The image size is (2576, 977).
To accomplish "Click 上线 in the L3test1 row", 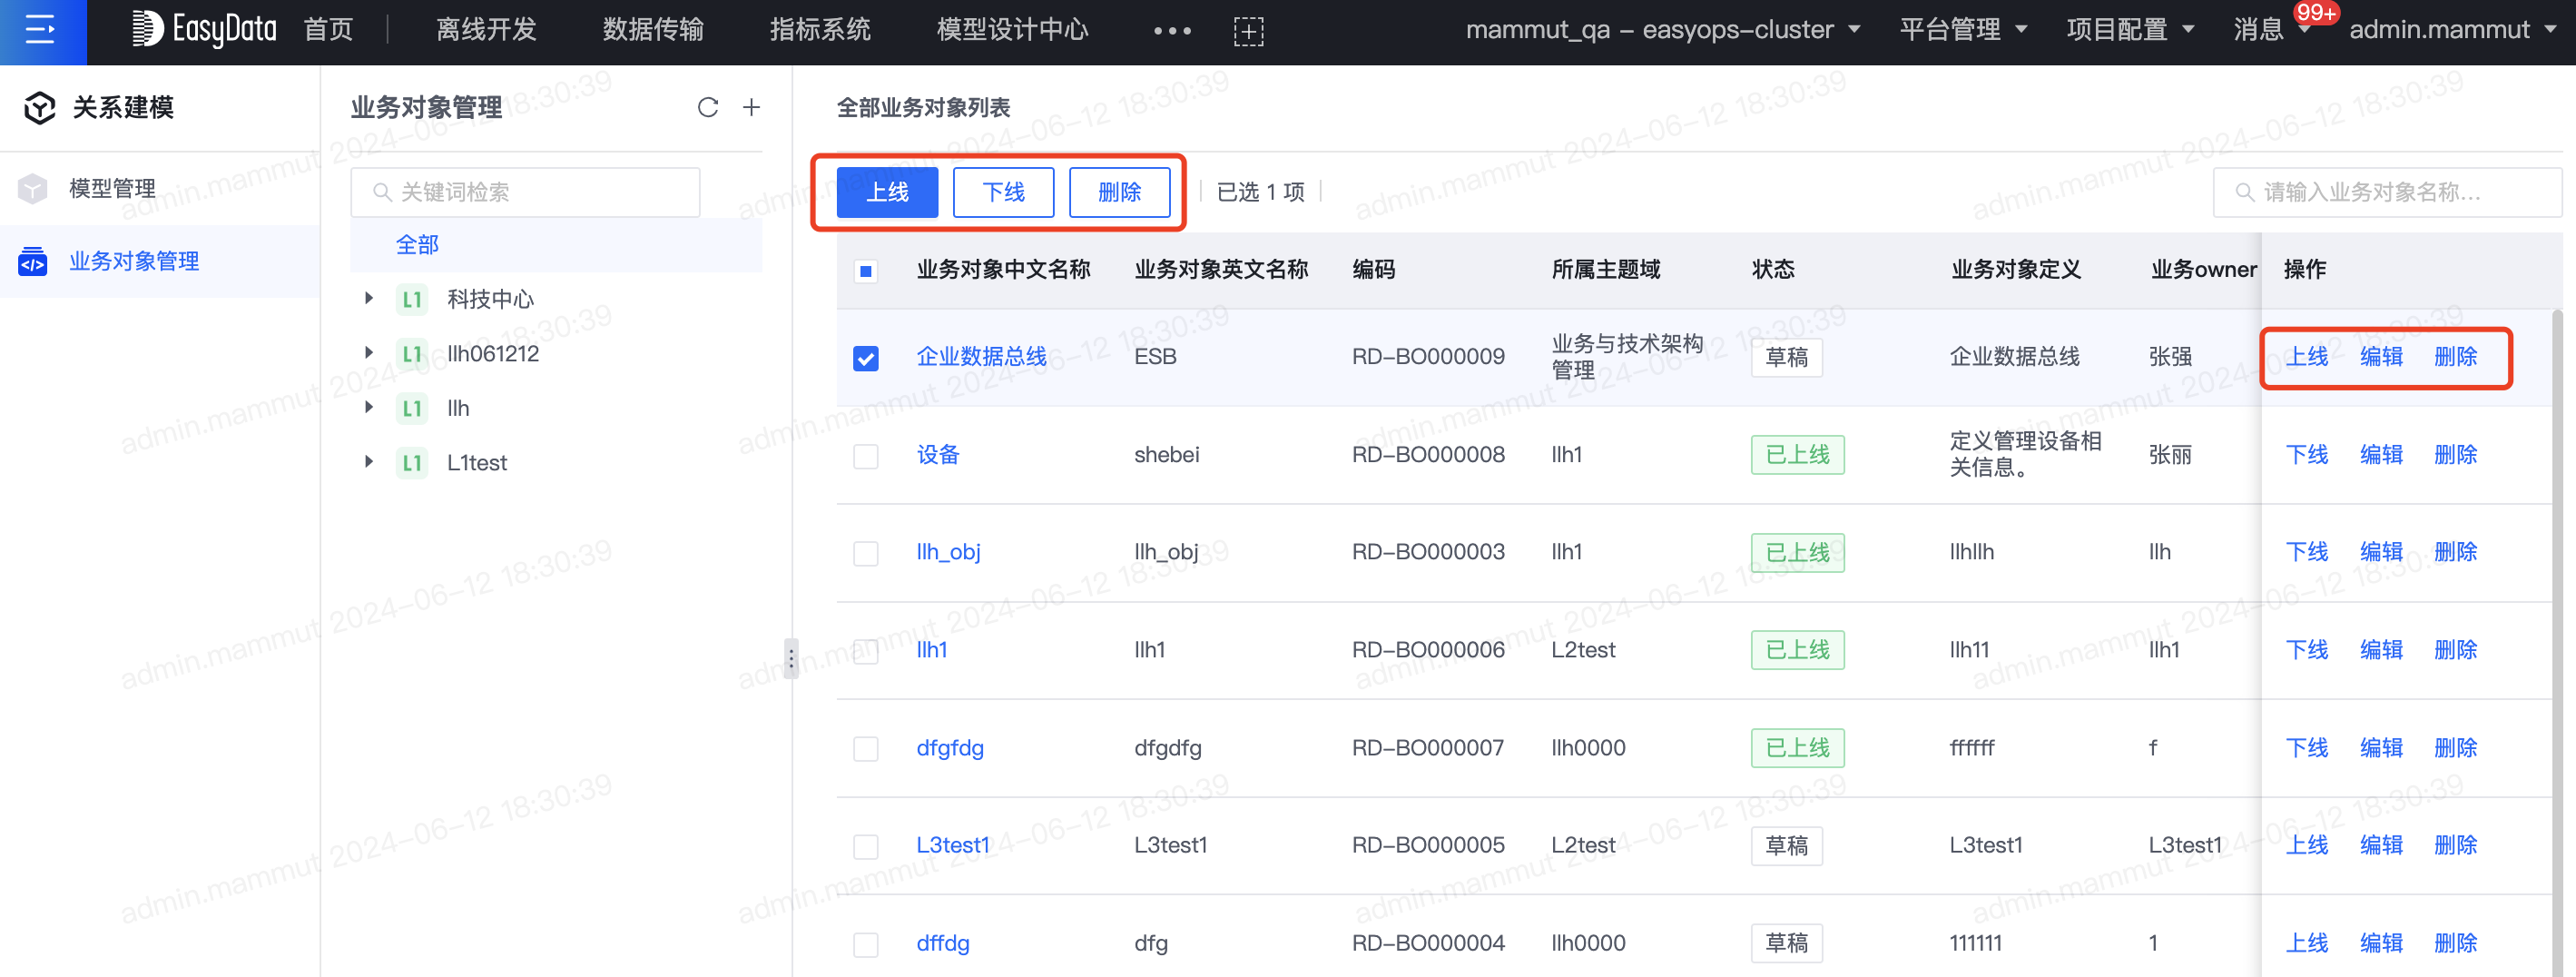I will click(2306, 845).
